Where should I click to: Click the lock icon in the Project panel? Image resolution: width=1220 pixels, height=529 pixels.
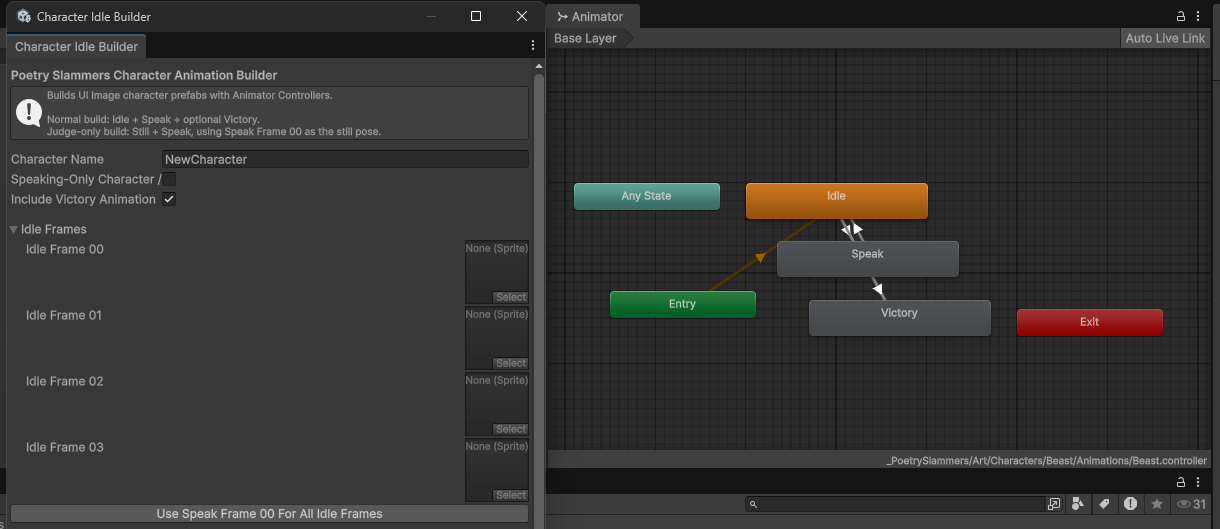click(x=1181, y=483)
